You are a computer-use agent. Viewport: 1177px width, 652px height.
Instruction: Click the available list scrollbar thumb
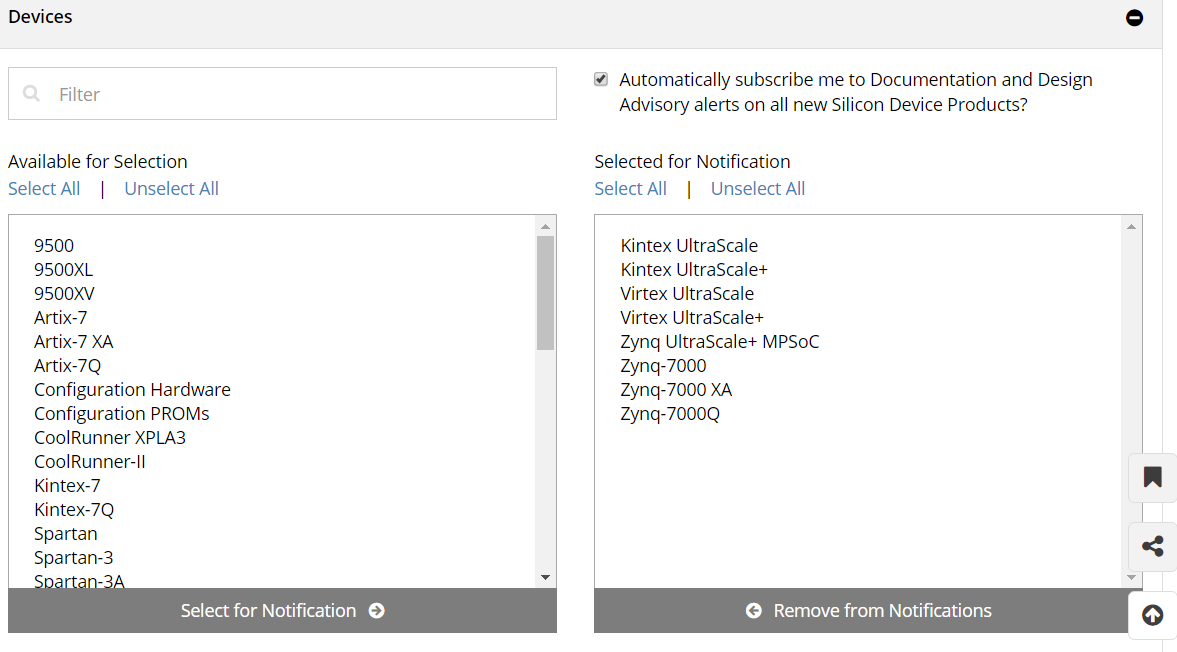(545, 292)
